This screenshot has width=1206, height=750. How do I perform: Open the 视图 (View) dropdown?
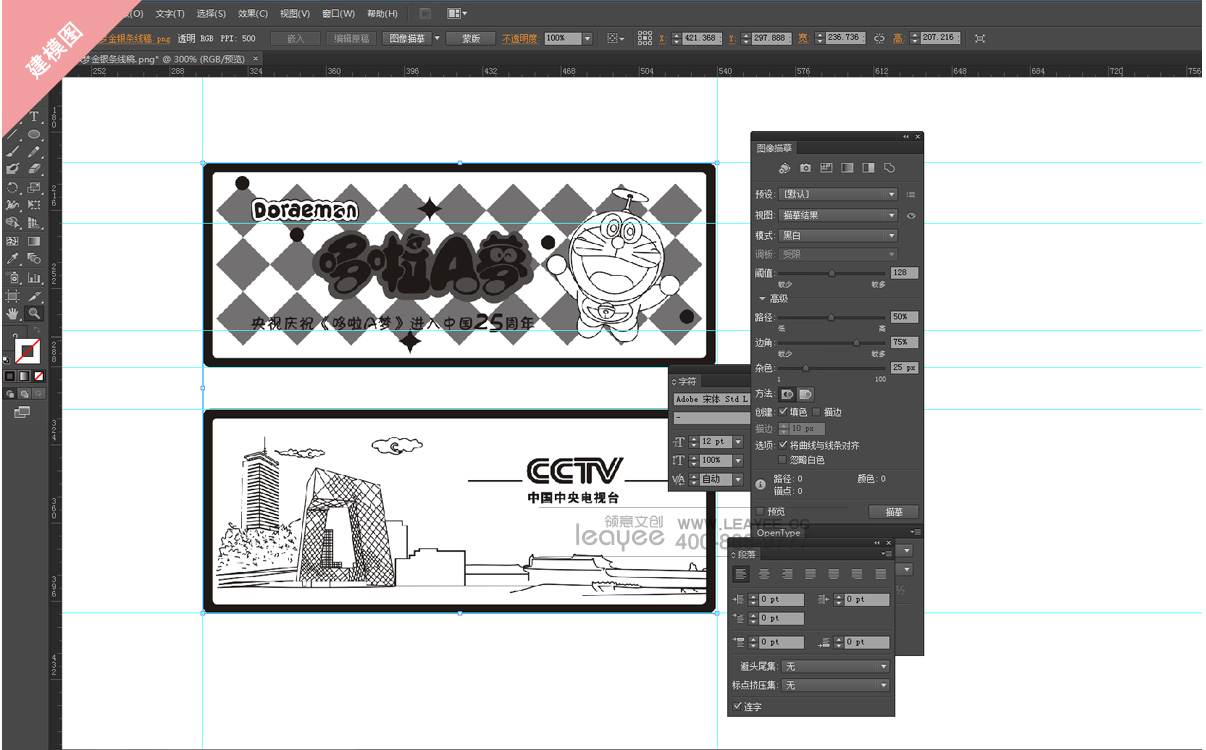coord(838,215)
